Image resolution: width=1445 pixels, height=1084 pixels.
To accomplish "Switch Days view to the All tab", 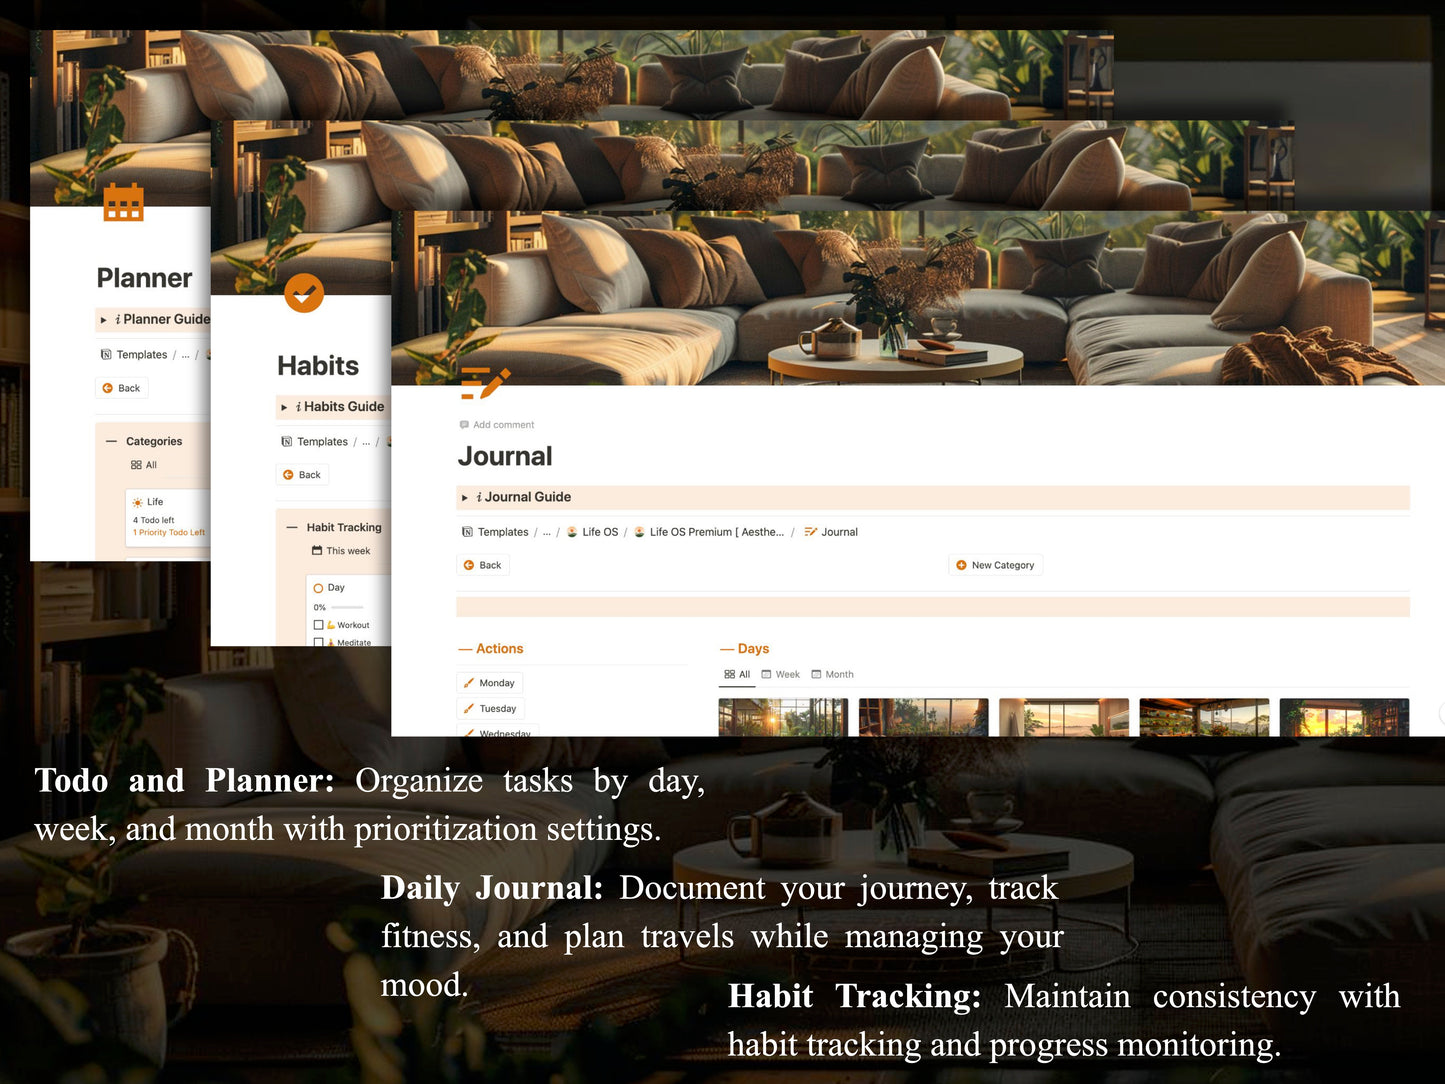I will point(737,675).
